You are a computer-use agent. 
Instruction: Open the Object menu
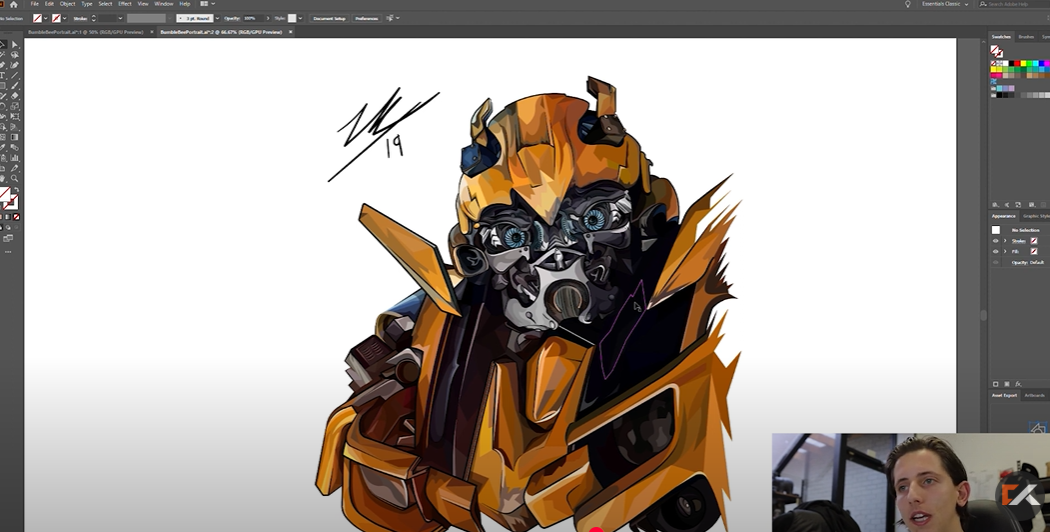[x=68, y=4]
